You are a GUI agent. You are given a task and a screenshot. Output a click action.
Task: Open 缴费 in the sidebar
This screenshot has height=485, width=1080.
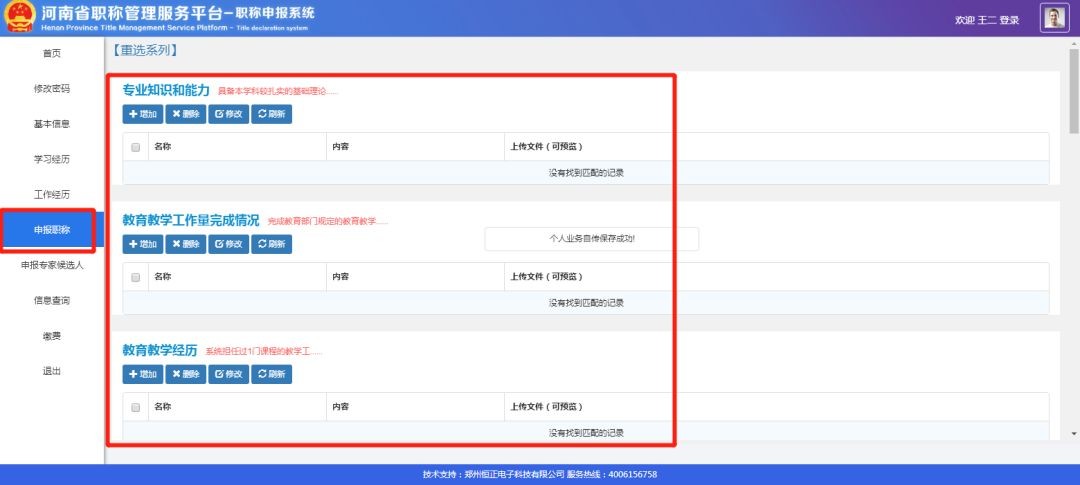coord(52,336)
